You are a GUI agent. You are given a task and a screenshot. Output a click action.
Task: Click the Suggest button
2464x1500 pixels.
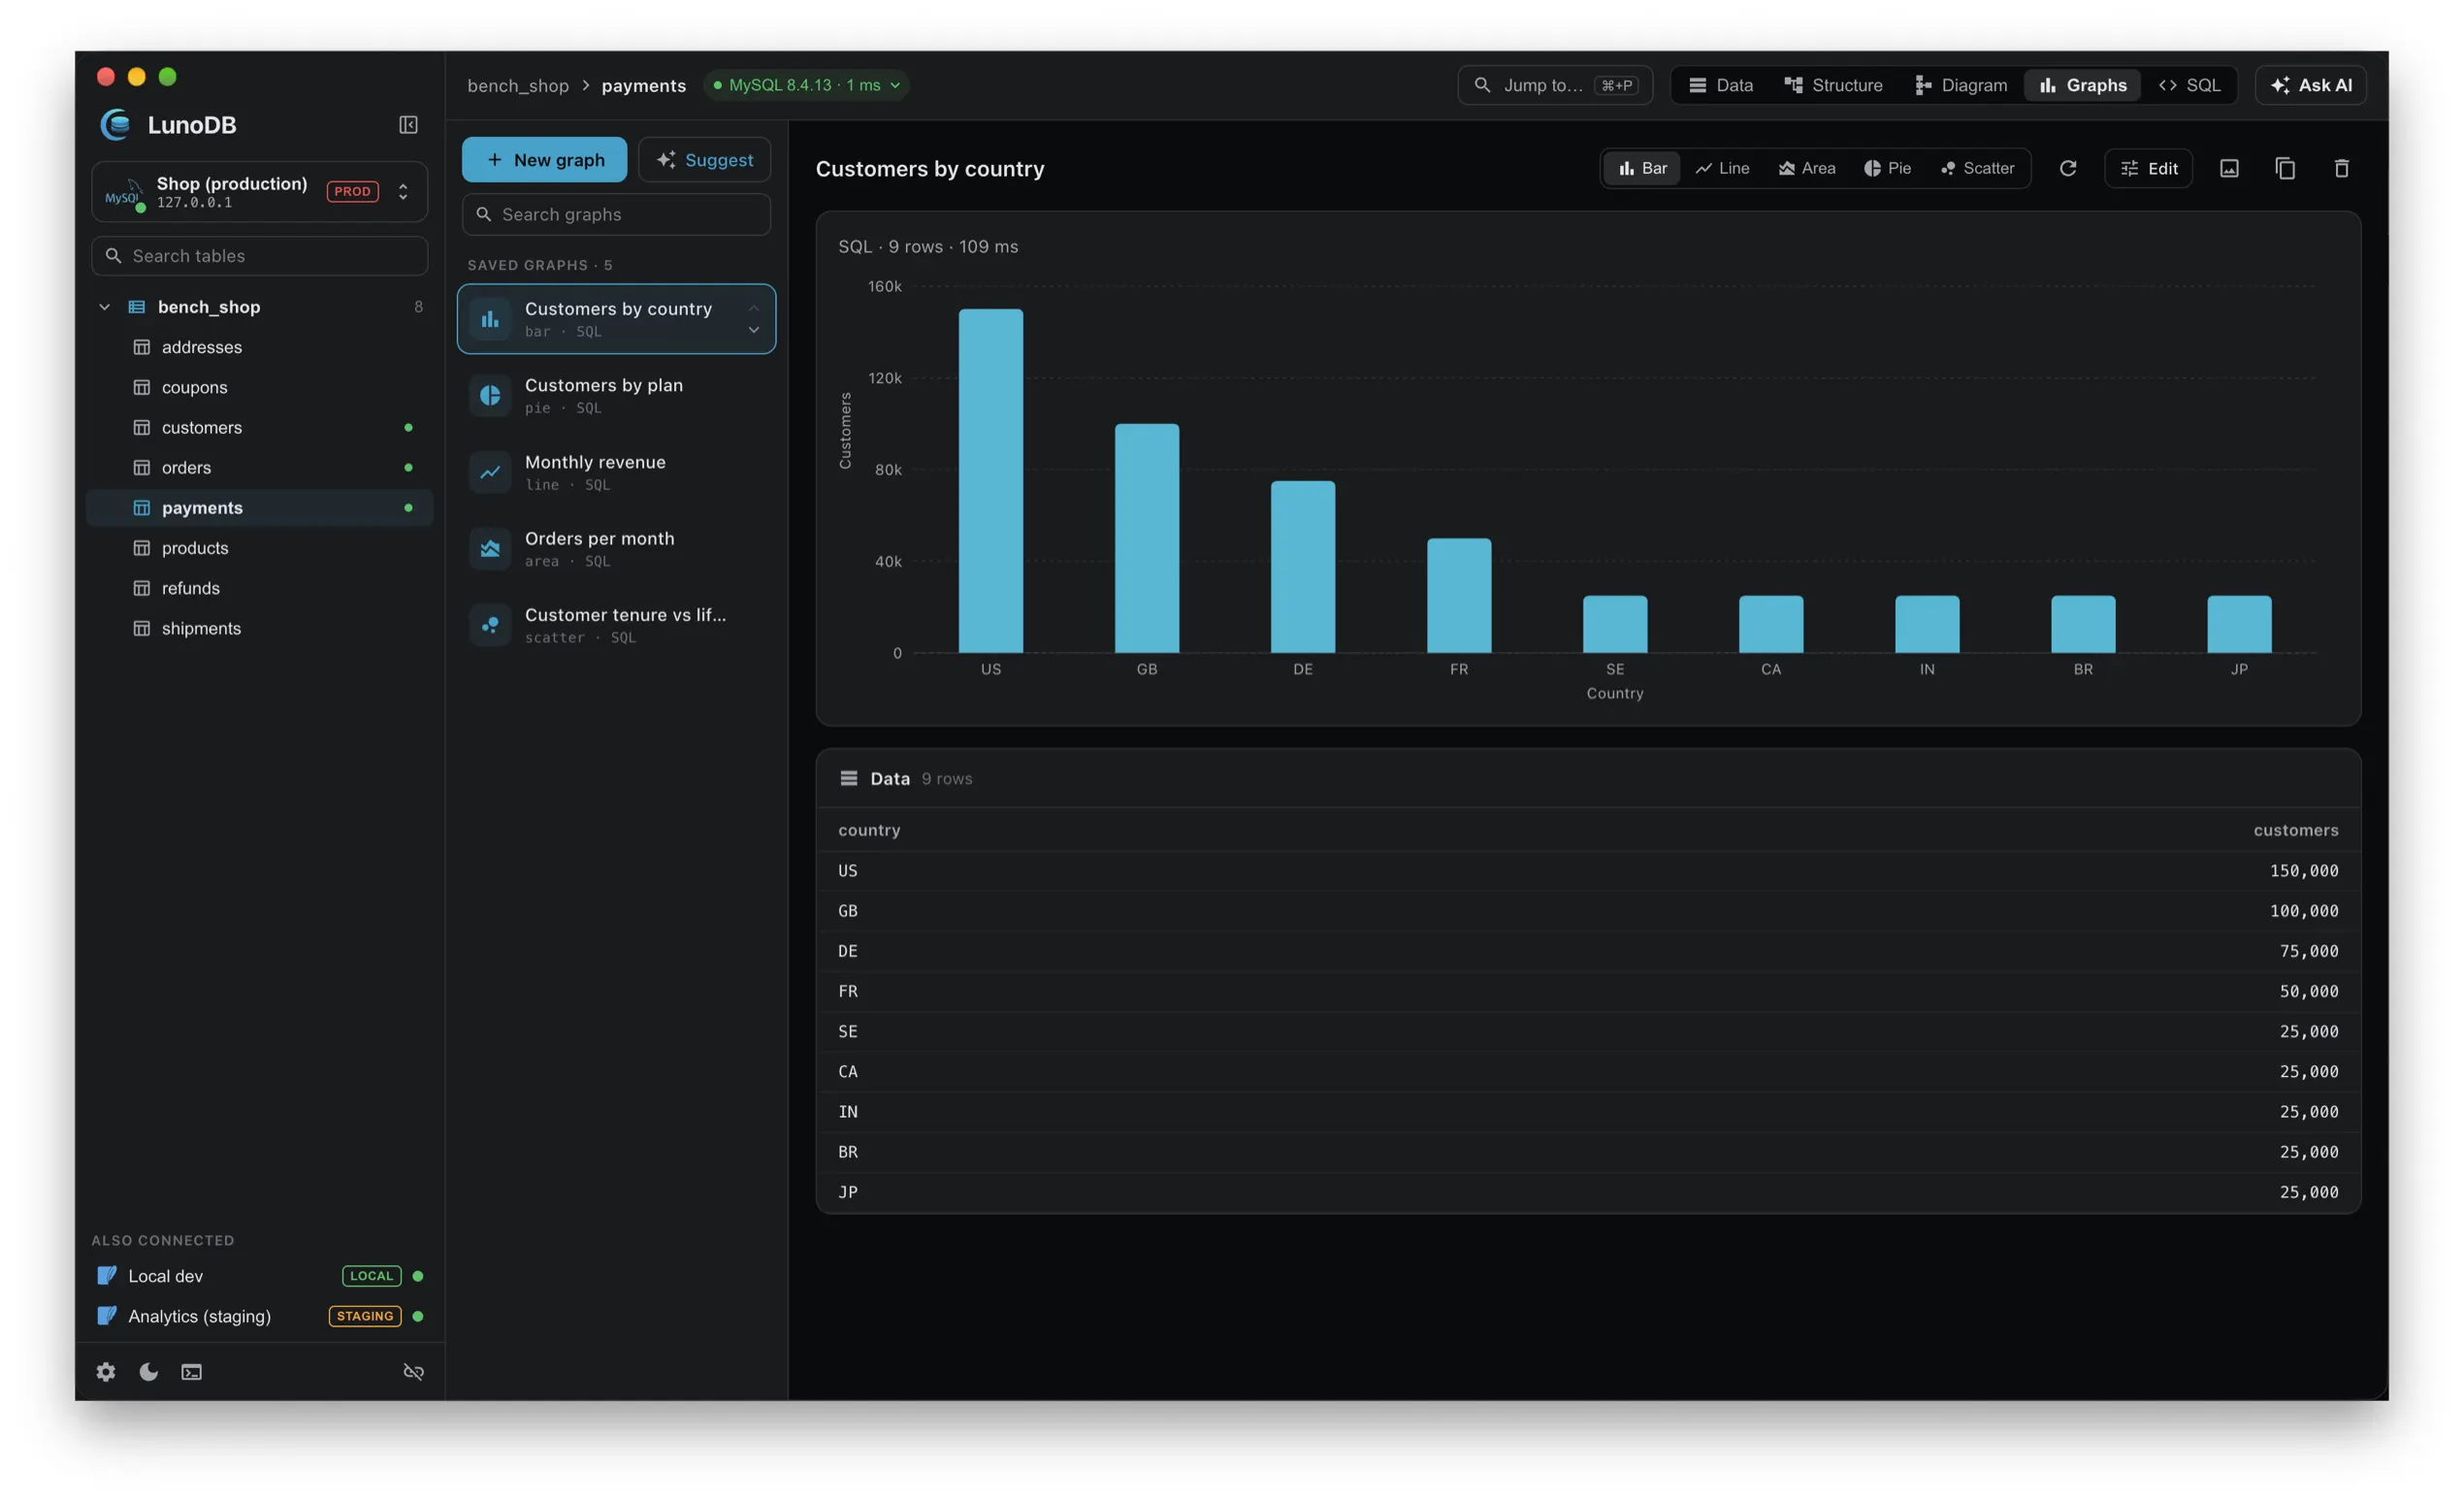704,160
